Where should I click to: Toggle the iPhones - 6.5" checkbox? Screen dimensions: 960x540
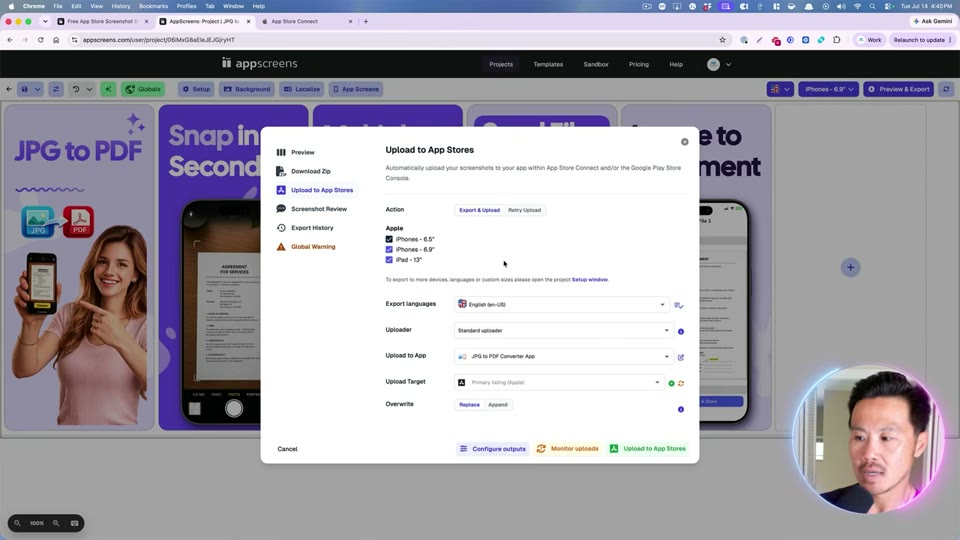(389, 239)
